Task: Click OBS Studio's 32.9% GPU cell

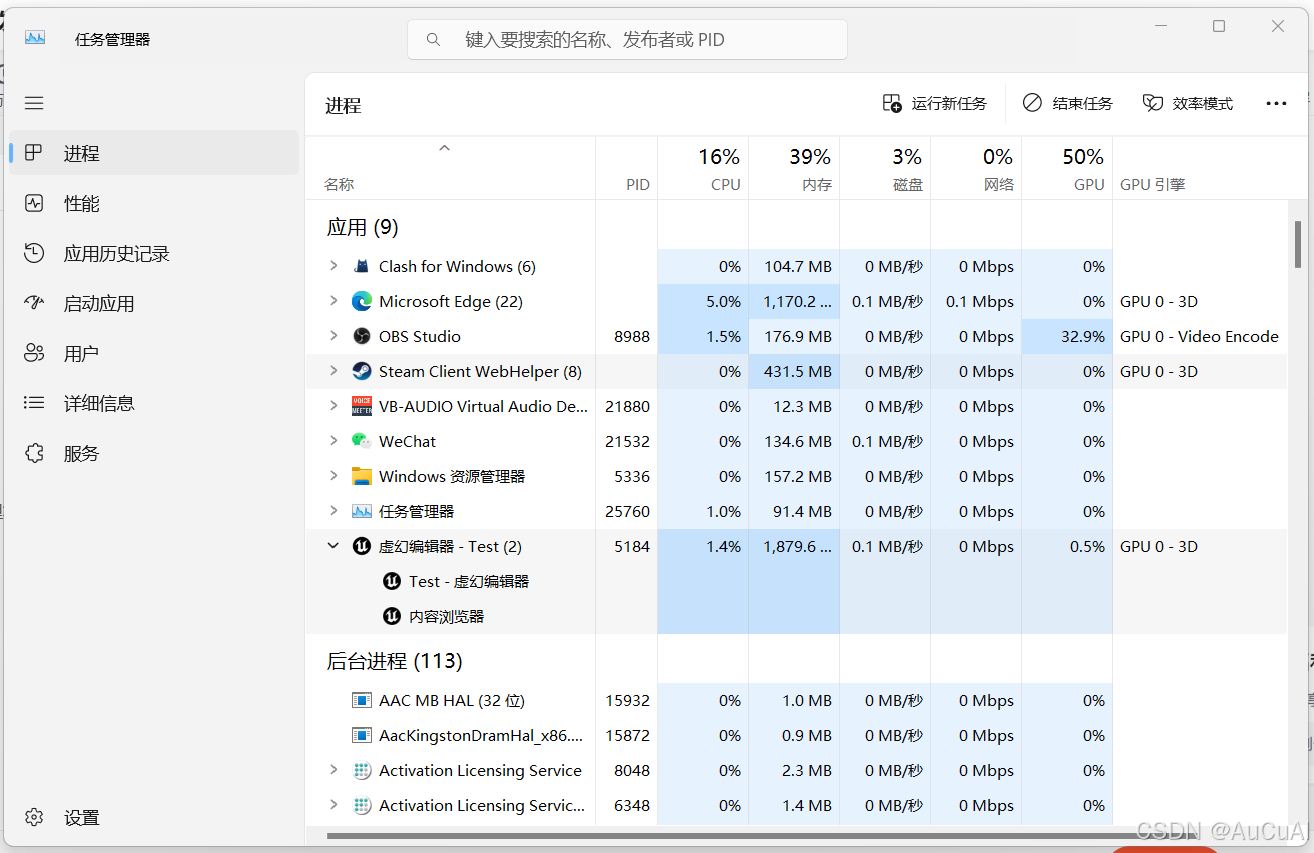Action: pyautogui.click(x=1067, y=336)
